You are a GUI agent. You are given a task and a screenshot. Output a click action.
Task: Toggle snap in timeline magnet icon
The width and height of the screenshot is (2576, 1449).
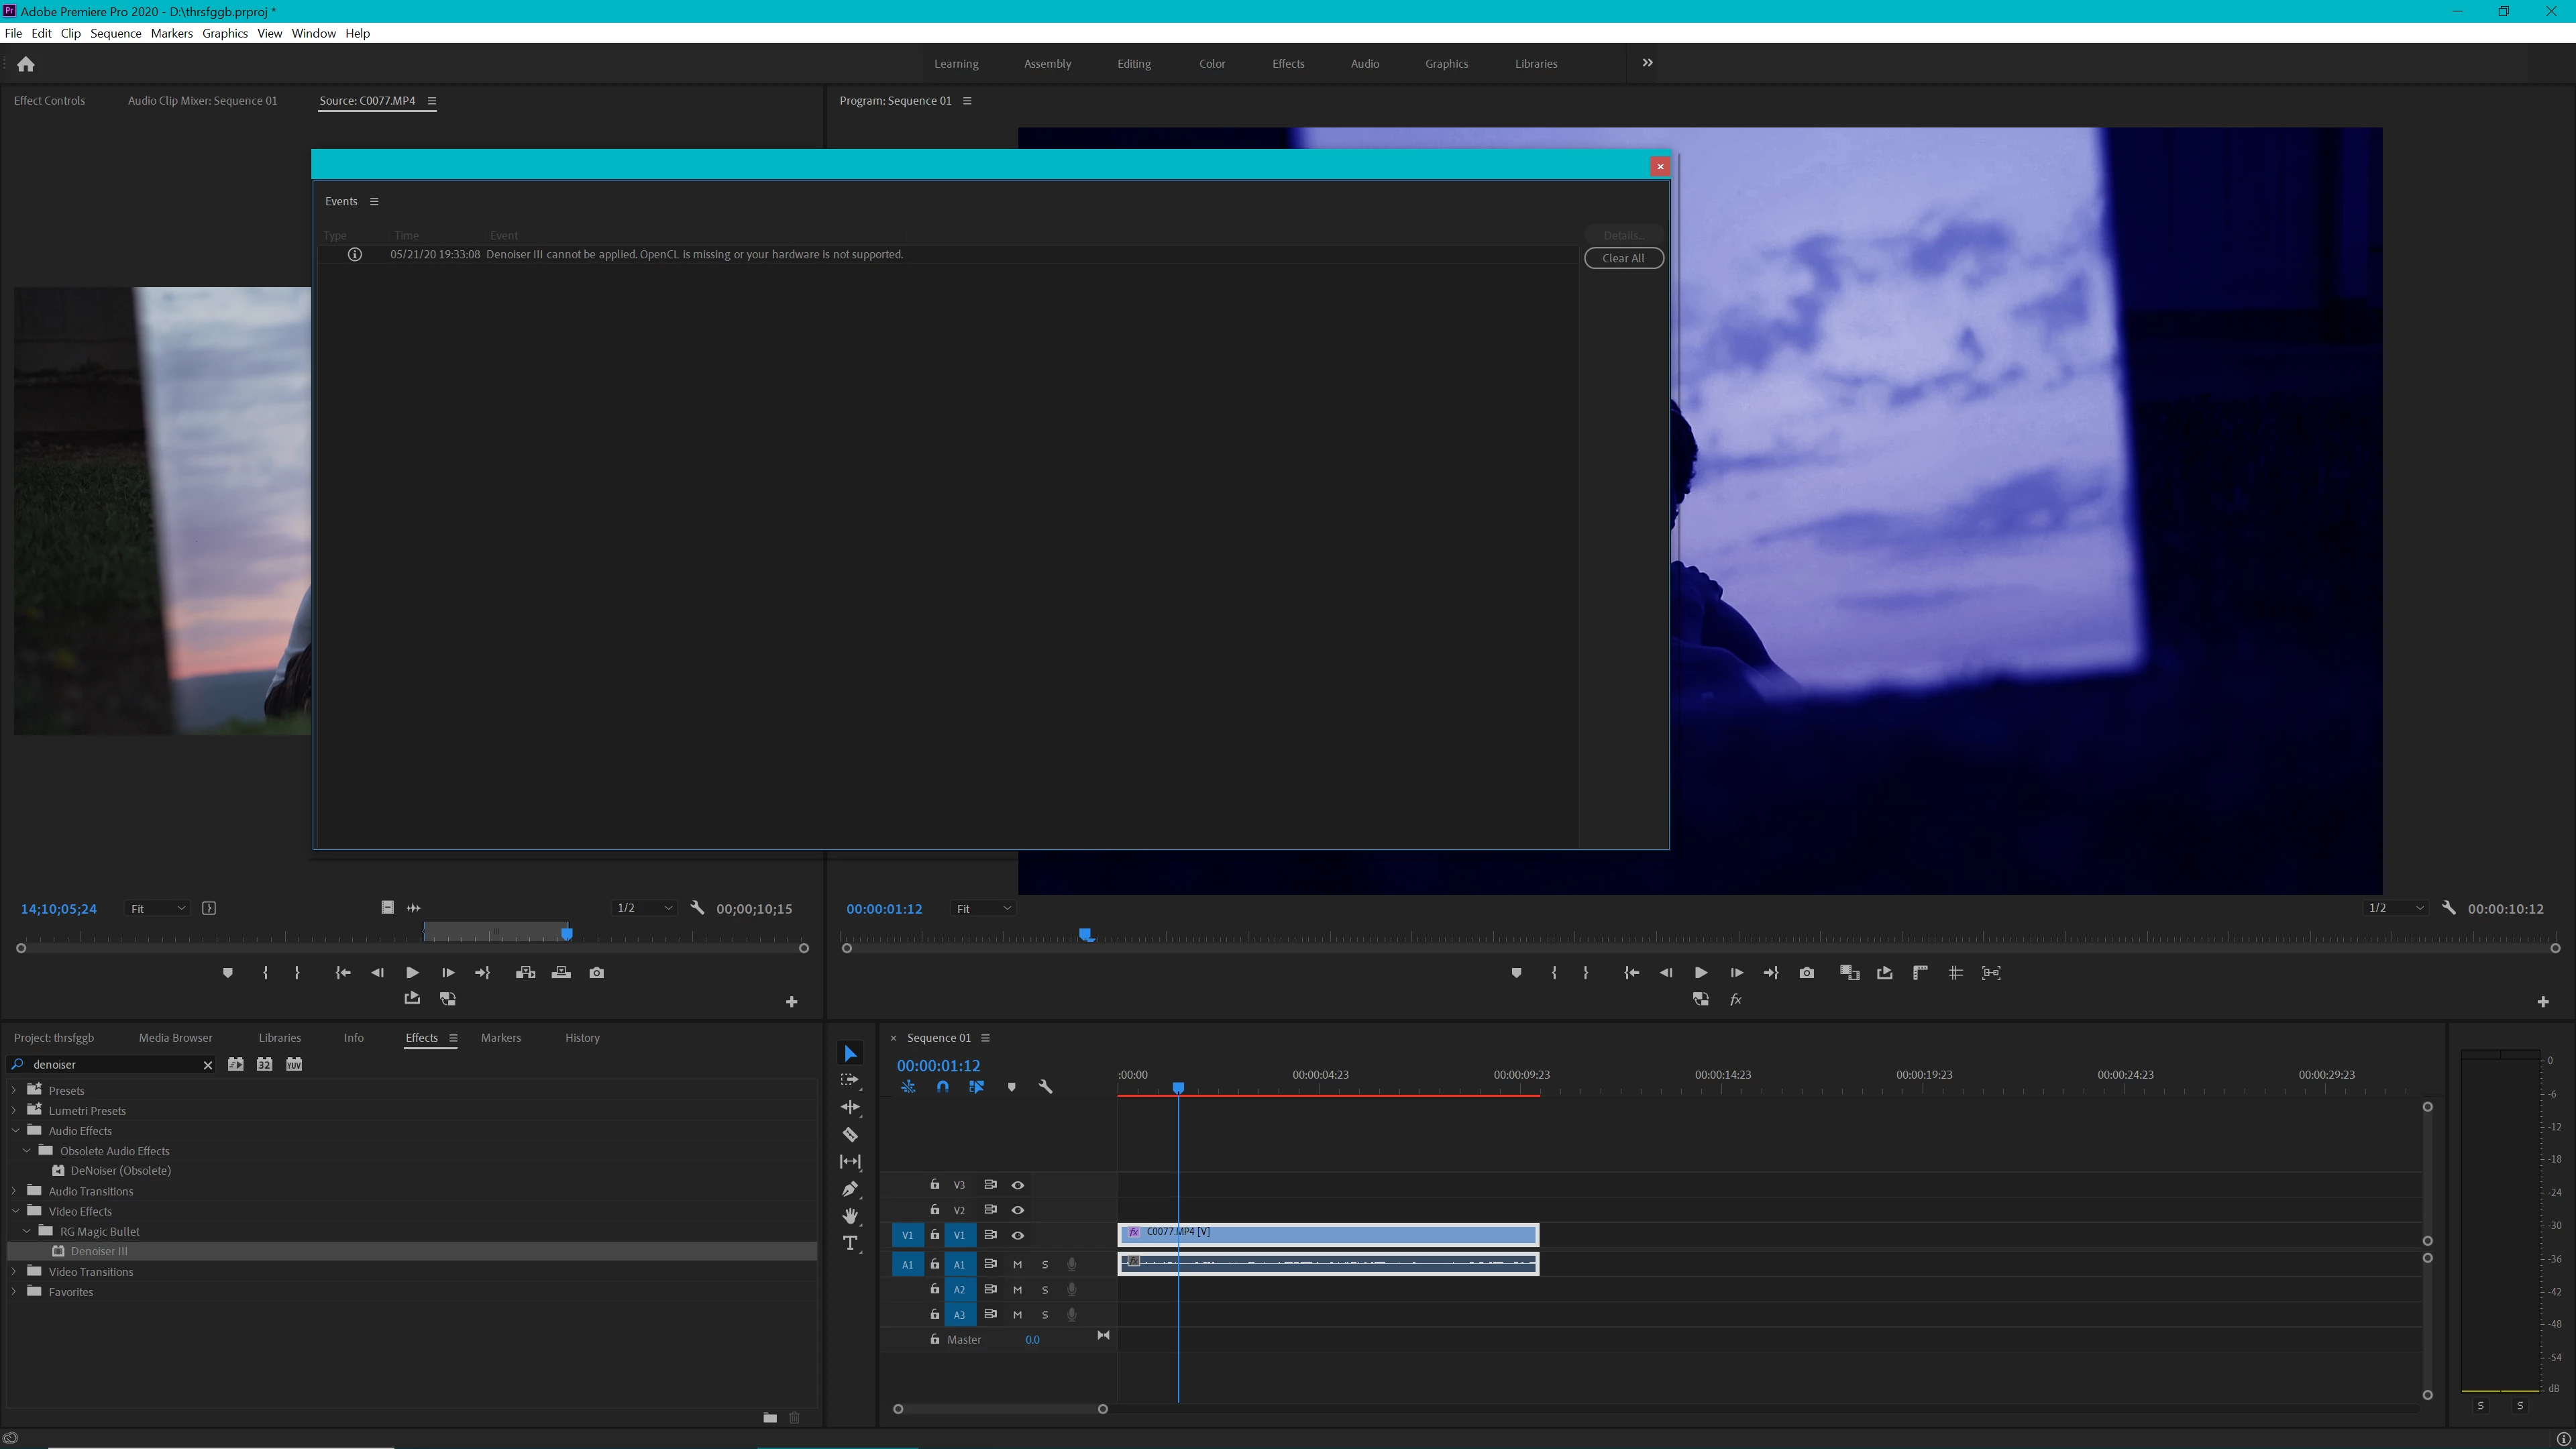(942, 1087)
